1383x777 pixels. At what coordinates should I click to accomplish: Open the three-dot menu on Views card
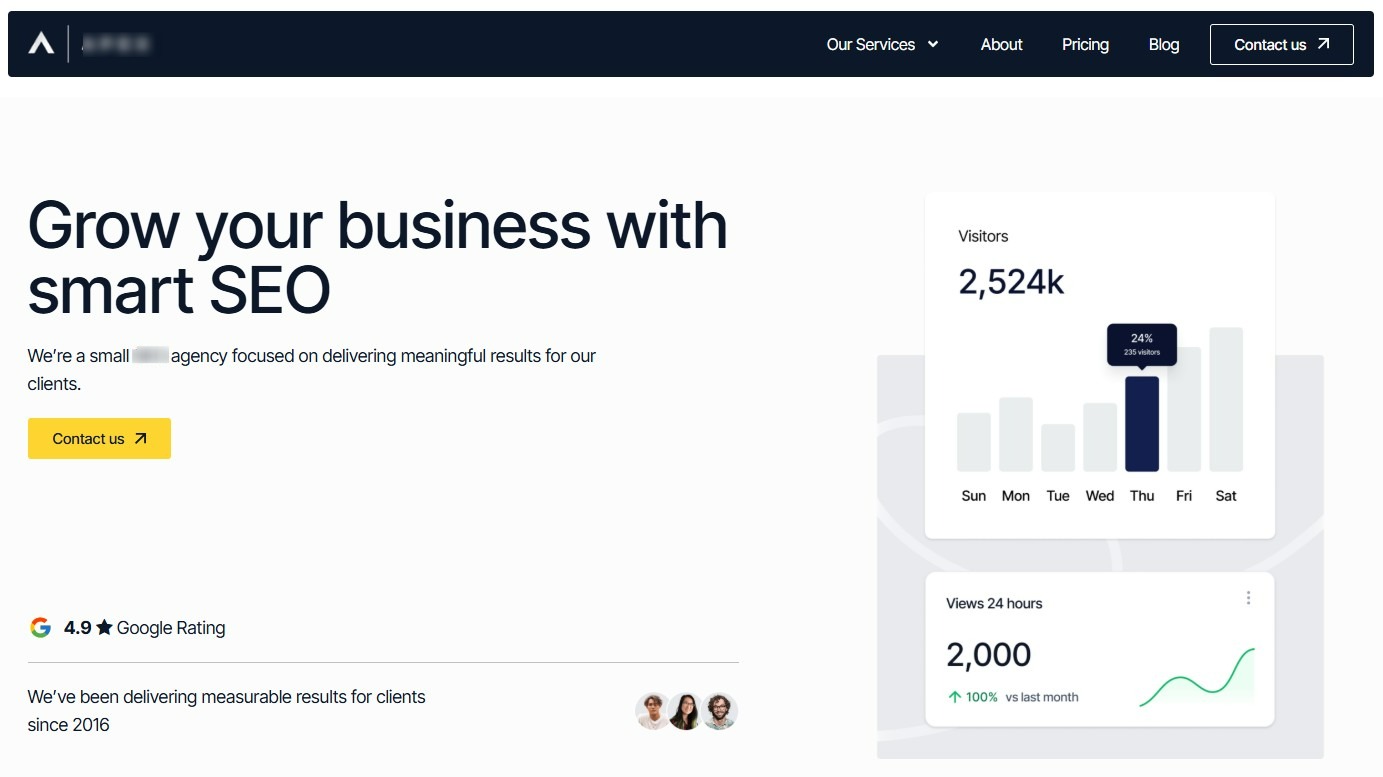coord(1248,598)
